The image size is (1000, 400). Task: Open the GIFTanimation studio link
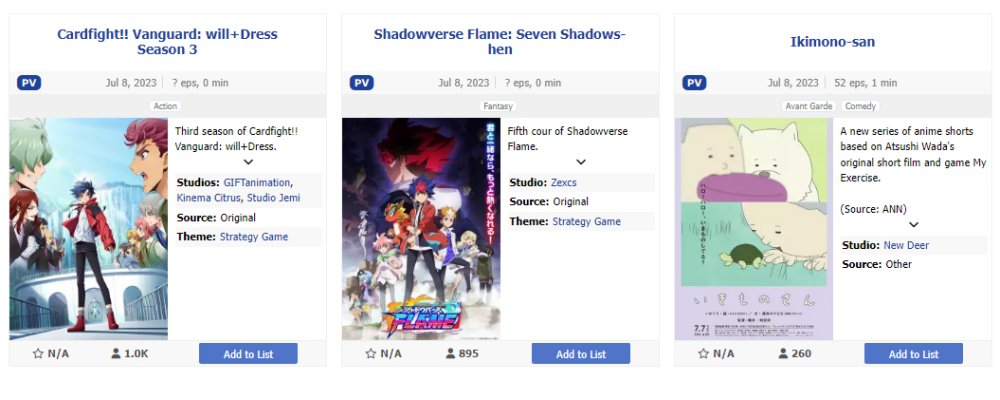tap(256, 183)
